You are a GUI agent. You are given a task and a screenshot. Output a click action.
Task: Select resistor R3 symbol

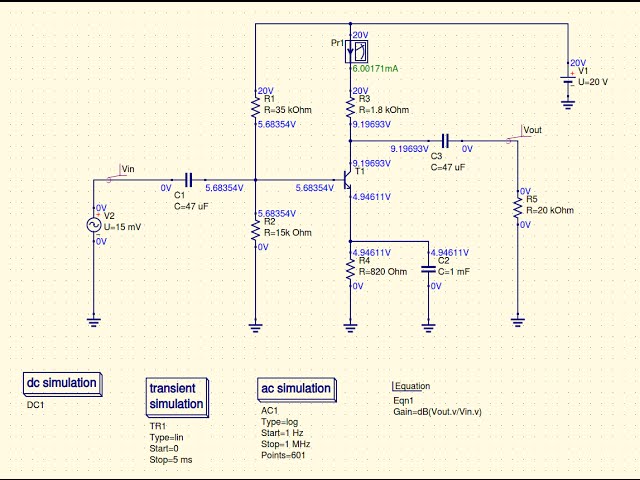click(x=350, y=107)
